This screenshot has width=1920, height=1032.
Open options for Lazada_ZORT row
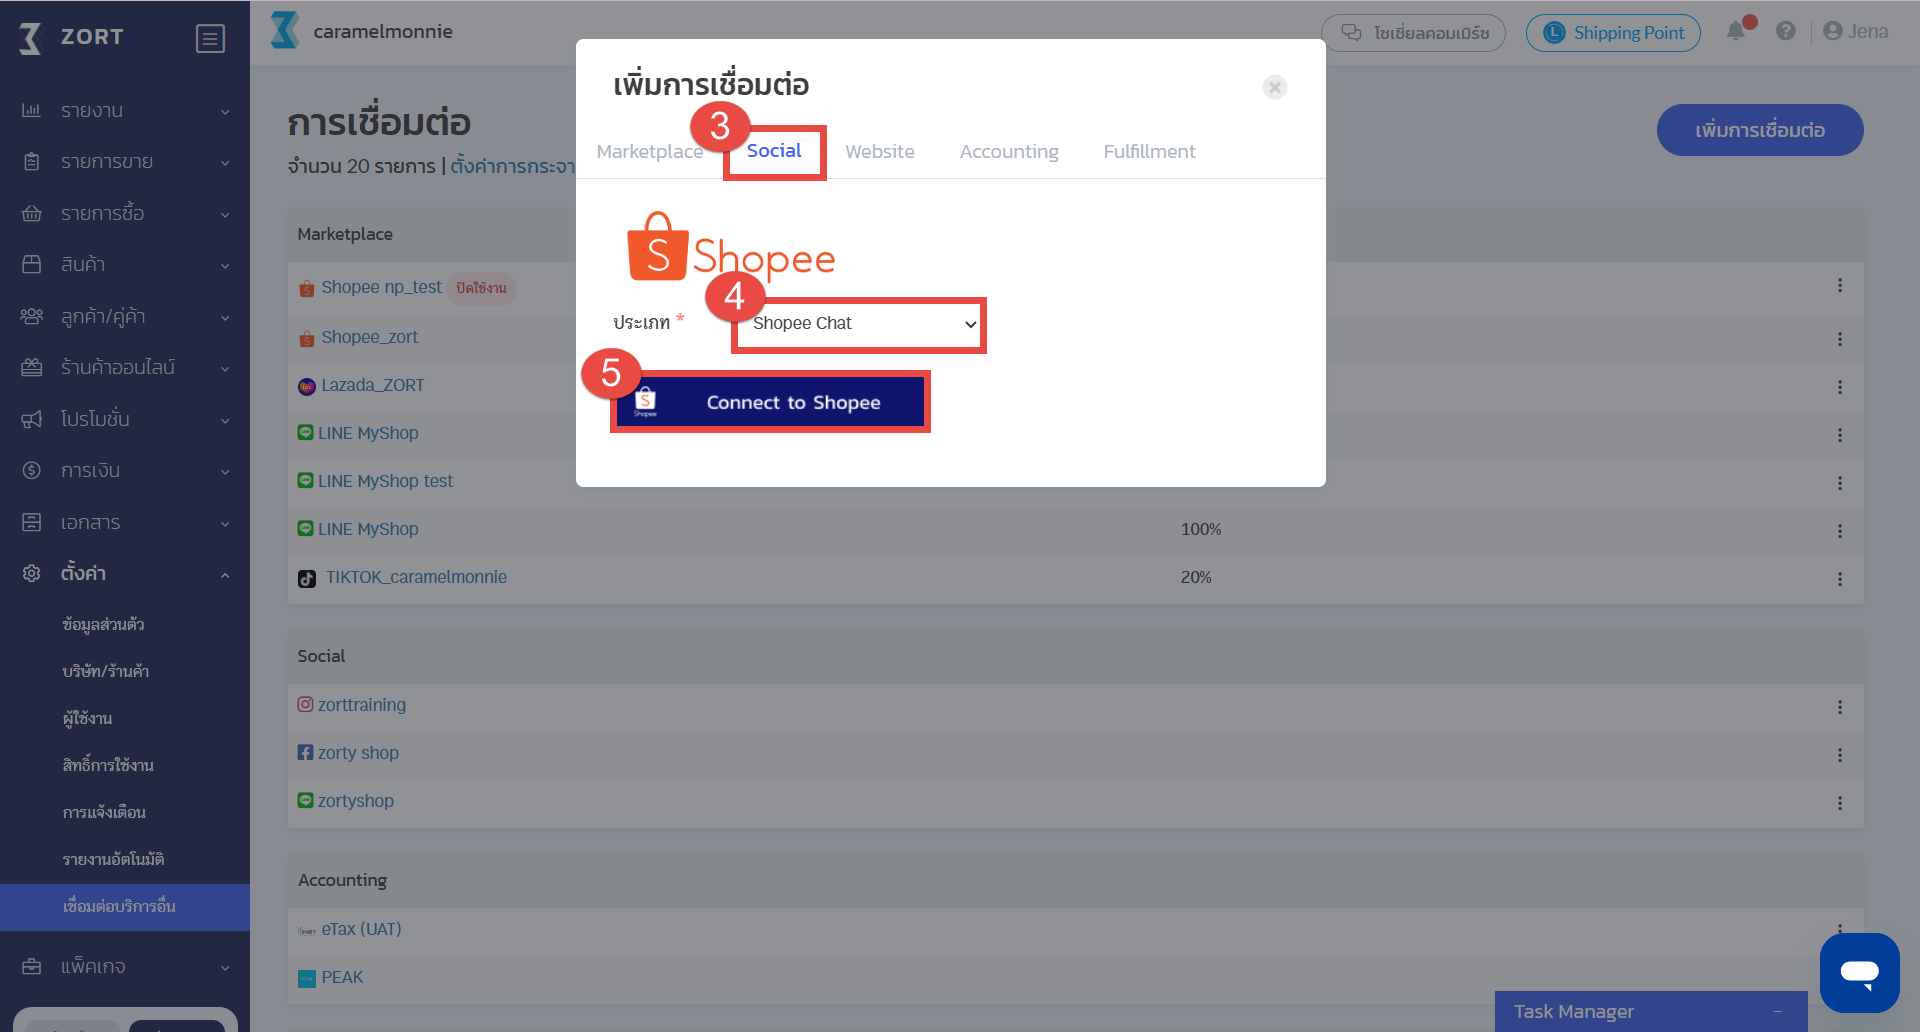(x=1840, y=387)
